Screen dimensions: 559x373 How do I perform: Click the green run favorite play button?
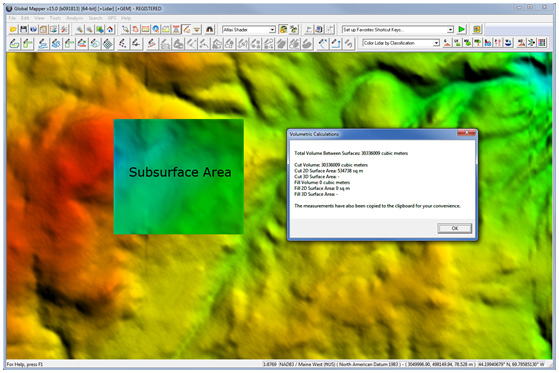pos(462,29)
